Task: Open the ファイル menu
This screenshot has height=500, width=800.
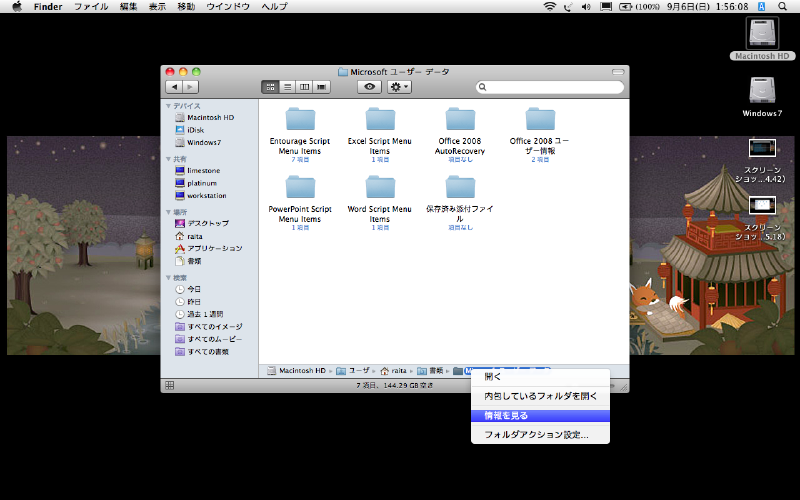Action: tap(91, 7)
